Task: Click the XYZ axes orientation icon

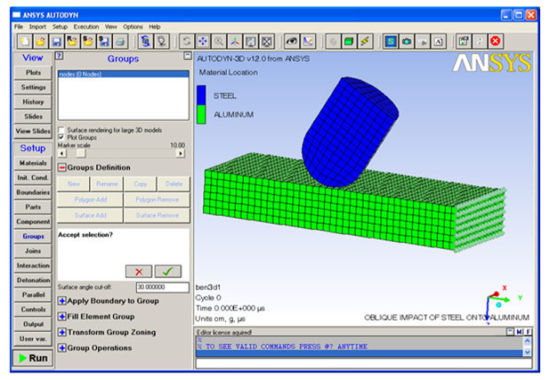Action: 235,41
